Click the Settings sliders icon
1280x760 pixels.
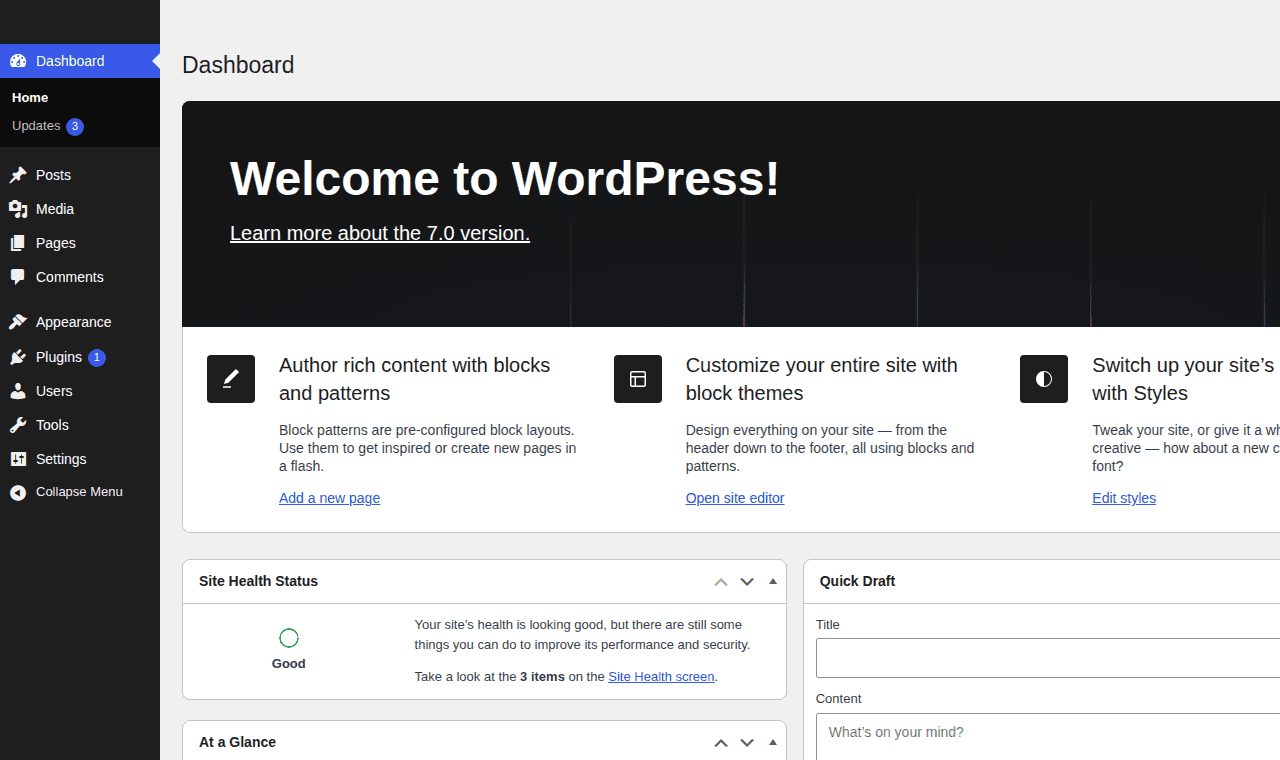point(18,459)
